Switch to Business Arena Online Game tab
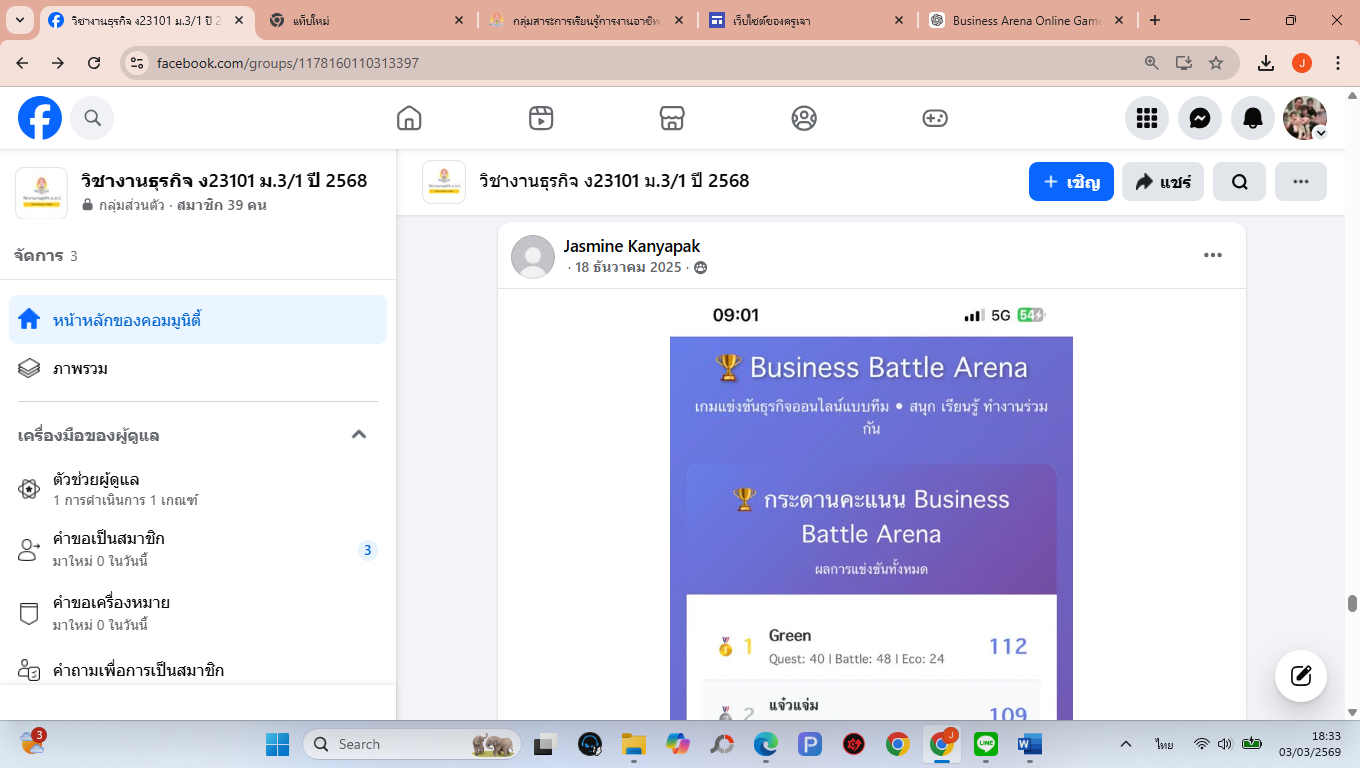The image size is (1360, 768). coord(1025,20)
